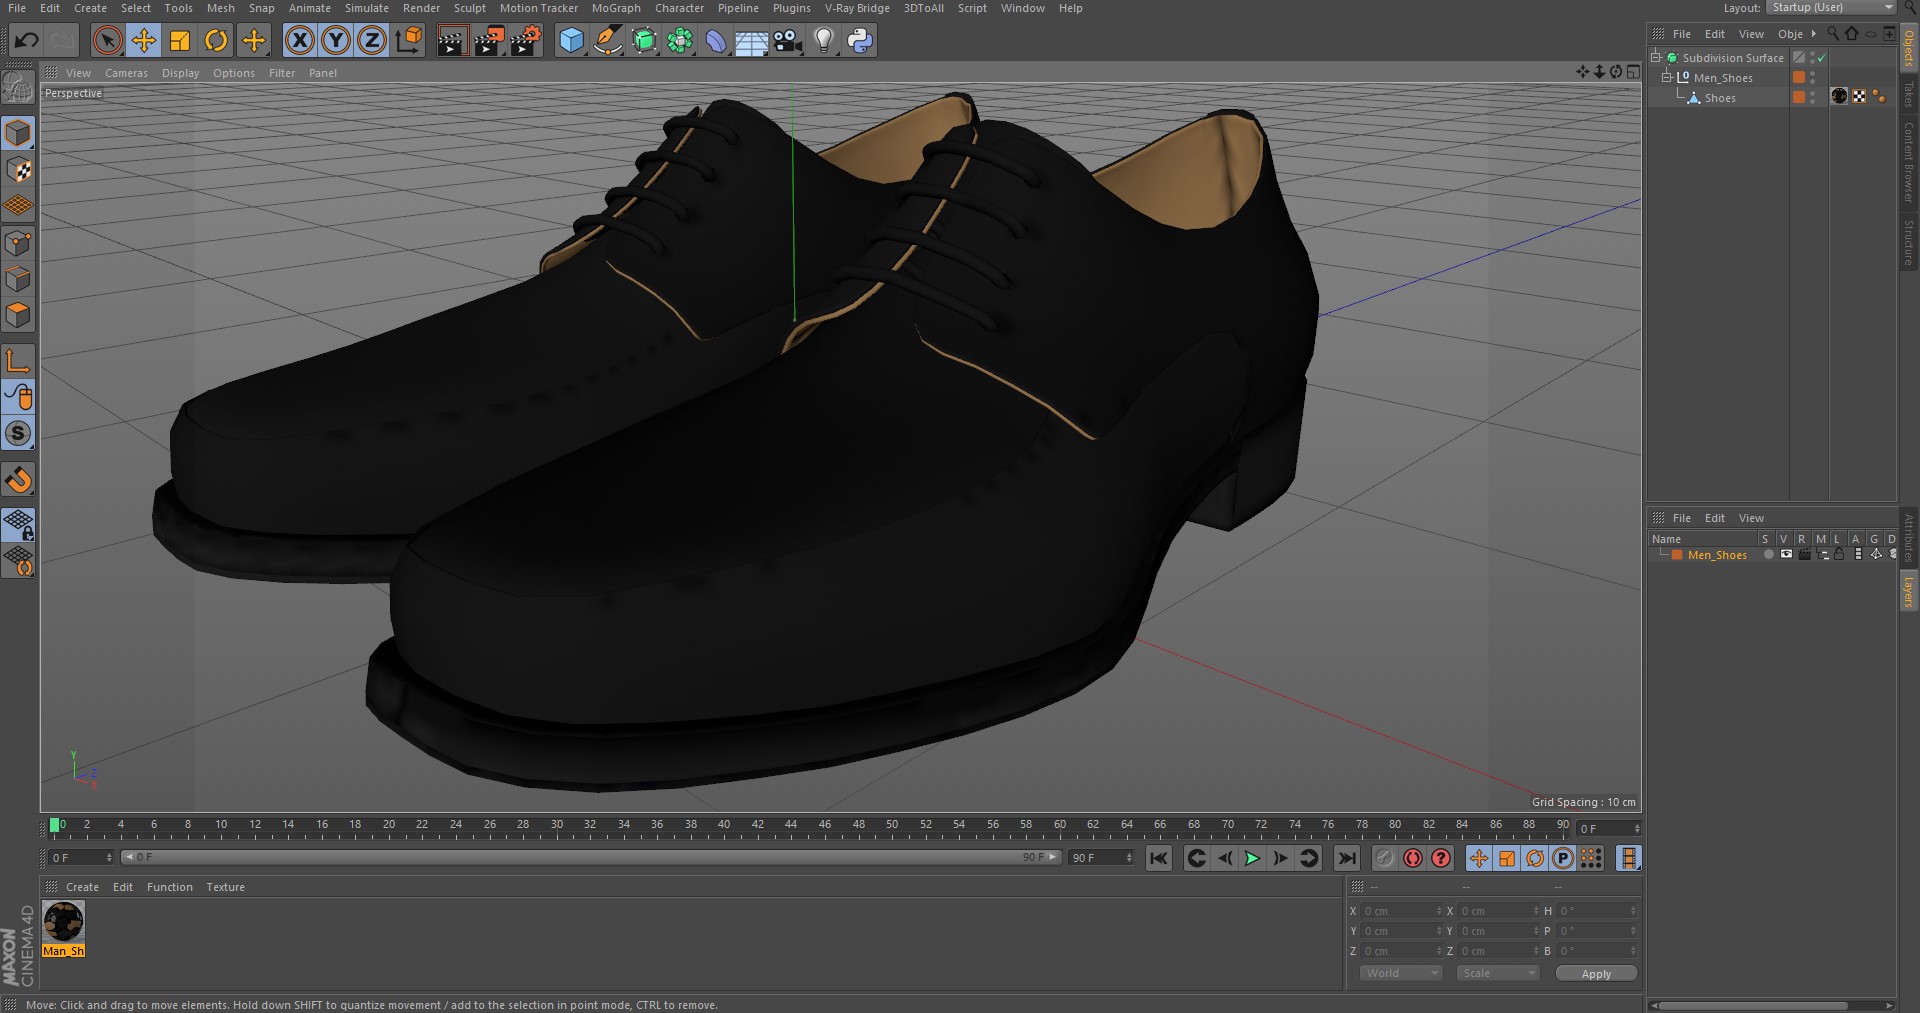1920x1013 pixels.
Task: Open the Layers side tab
Action: coord(1908,592)
